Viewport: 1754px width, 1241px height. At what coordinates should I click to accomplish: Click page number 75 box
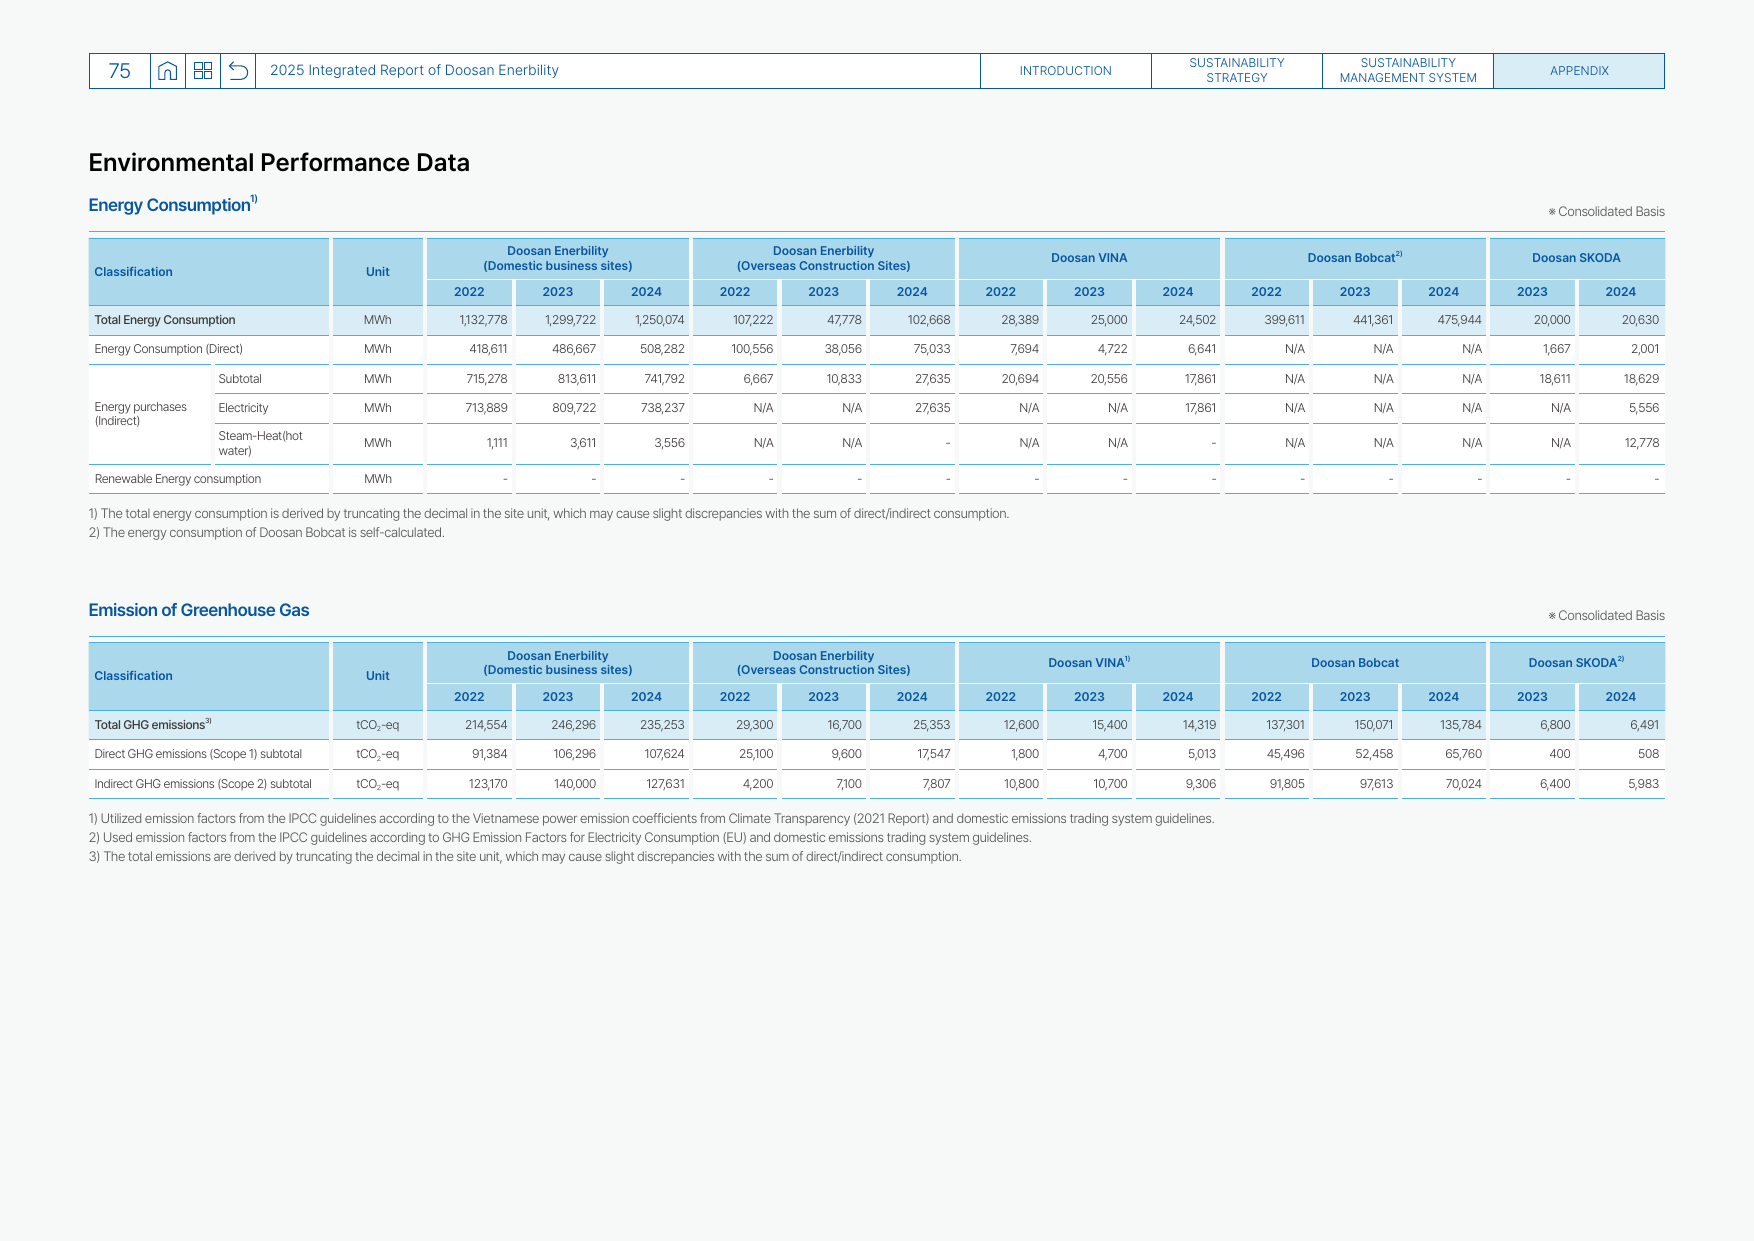120,71
